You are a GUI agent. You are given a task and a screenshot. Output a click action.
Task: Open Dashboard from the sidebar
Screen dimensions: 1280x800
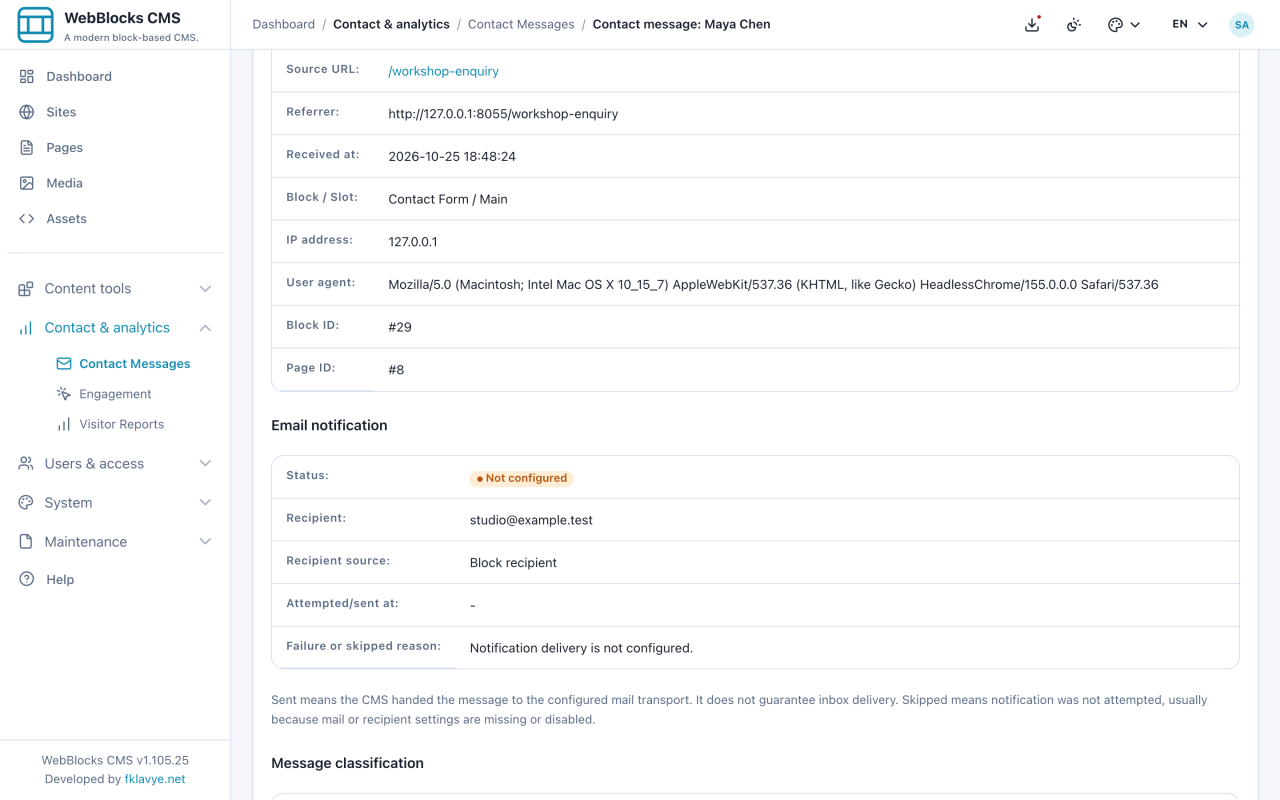pyautogui.click(x=79, y=76)
